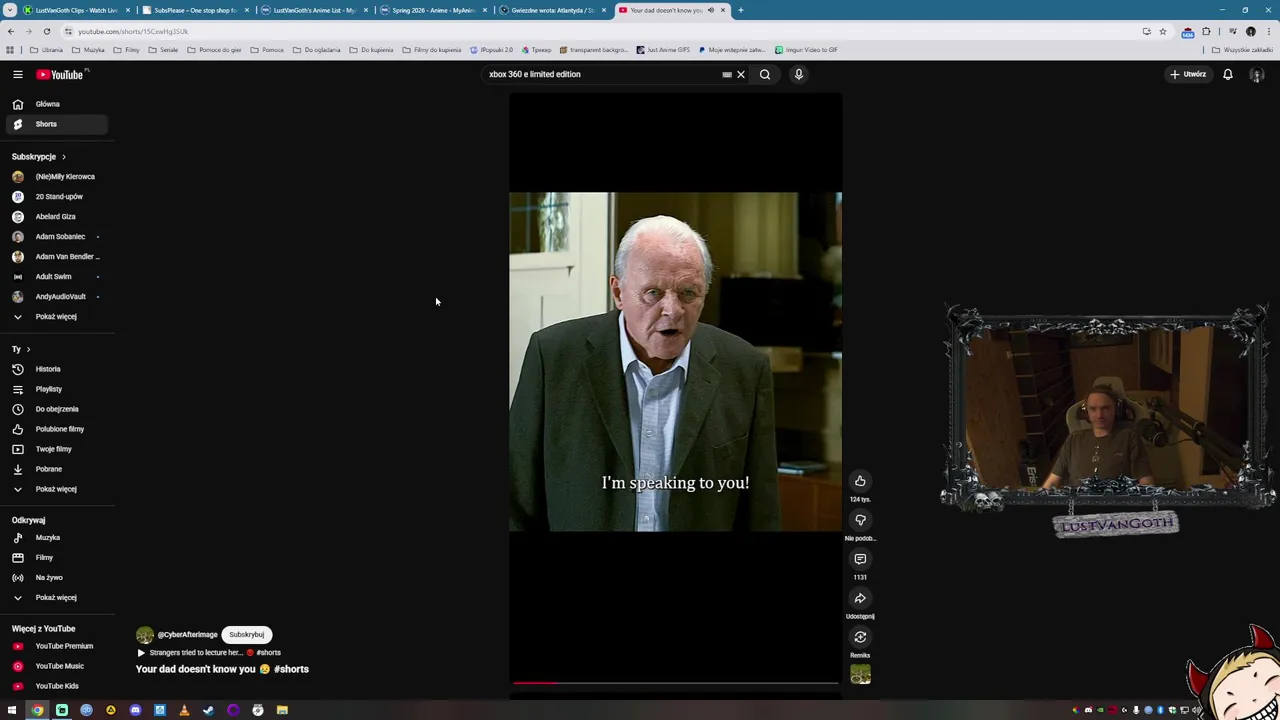Open Adam Van Bendler subscription

pyautogui.click(x=57, y=256)
